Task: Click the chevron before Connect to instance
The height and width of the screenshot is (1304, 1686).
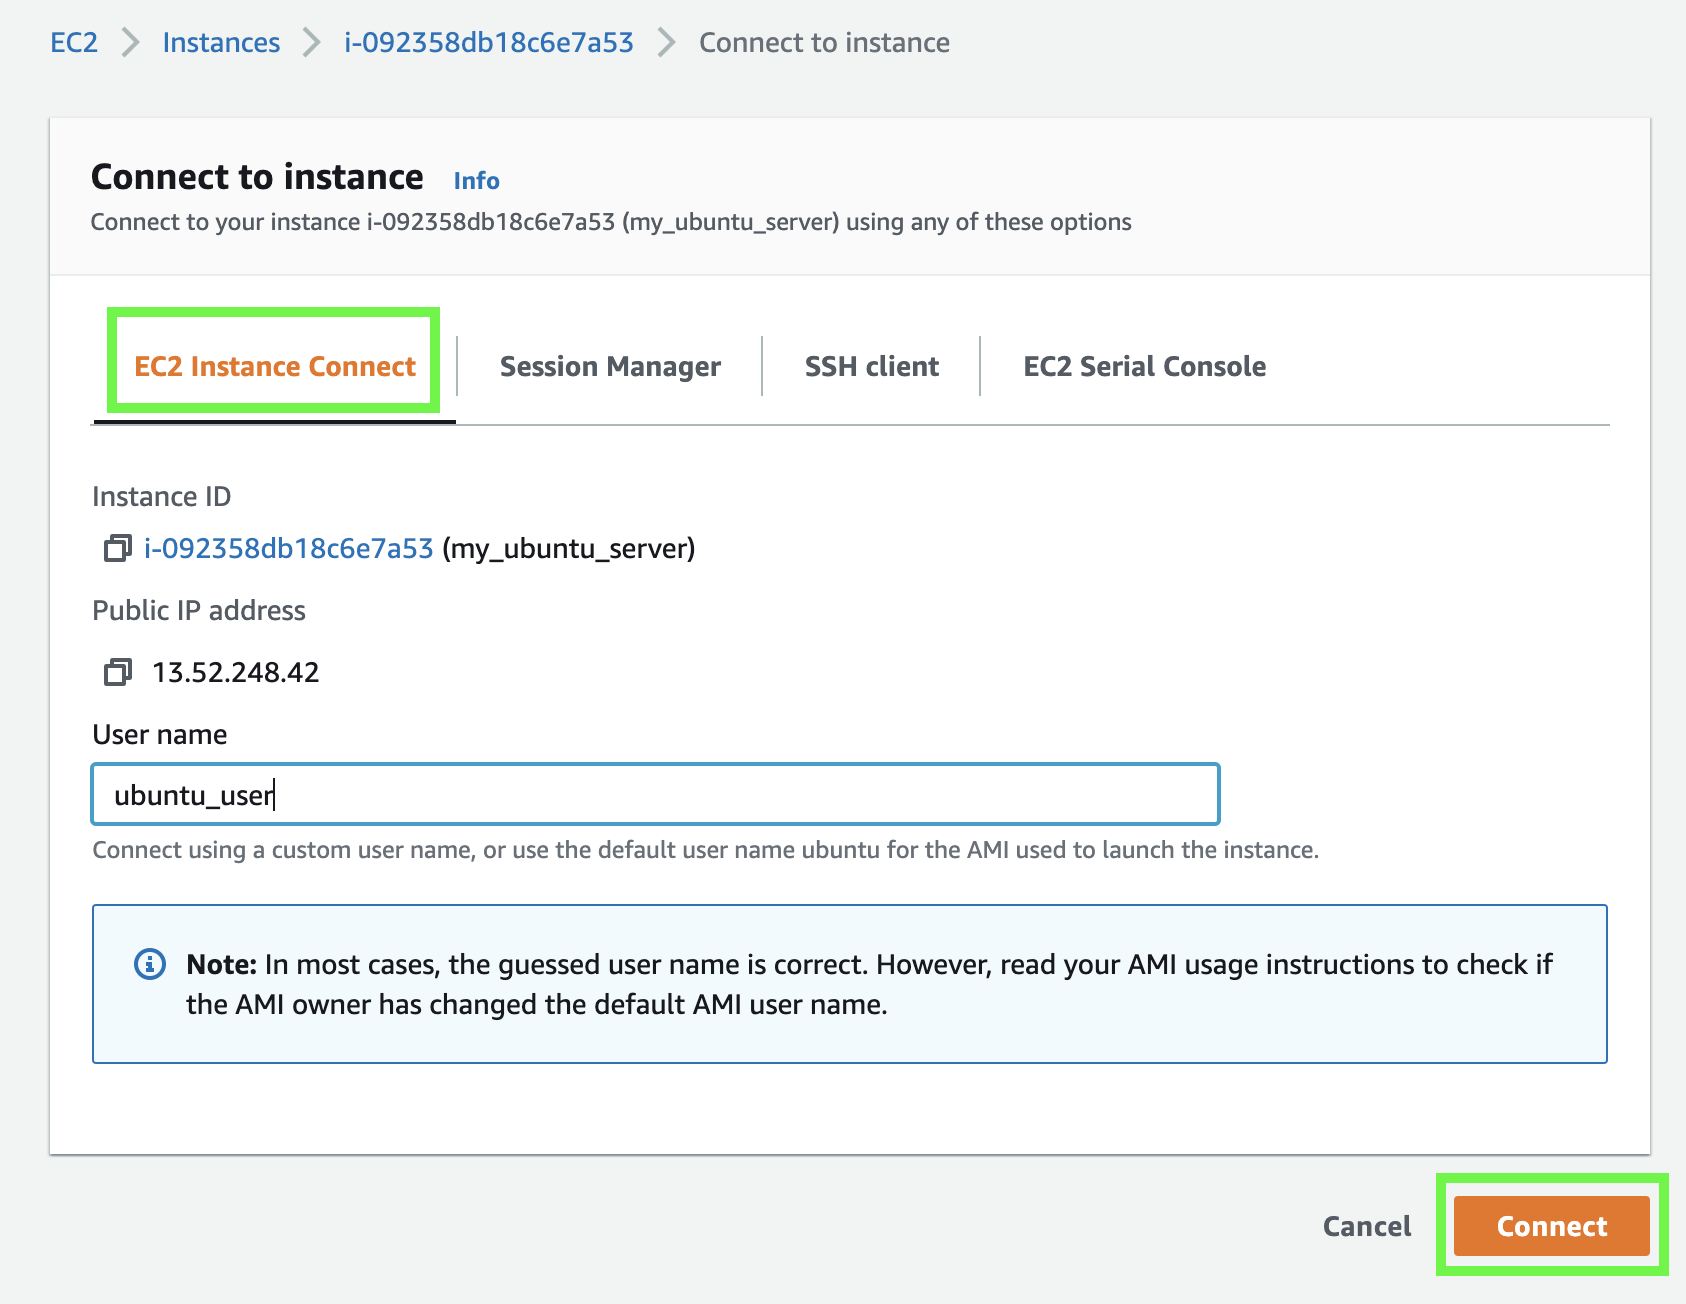Action: pyautogui.click(x=664, y=43)
